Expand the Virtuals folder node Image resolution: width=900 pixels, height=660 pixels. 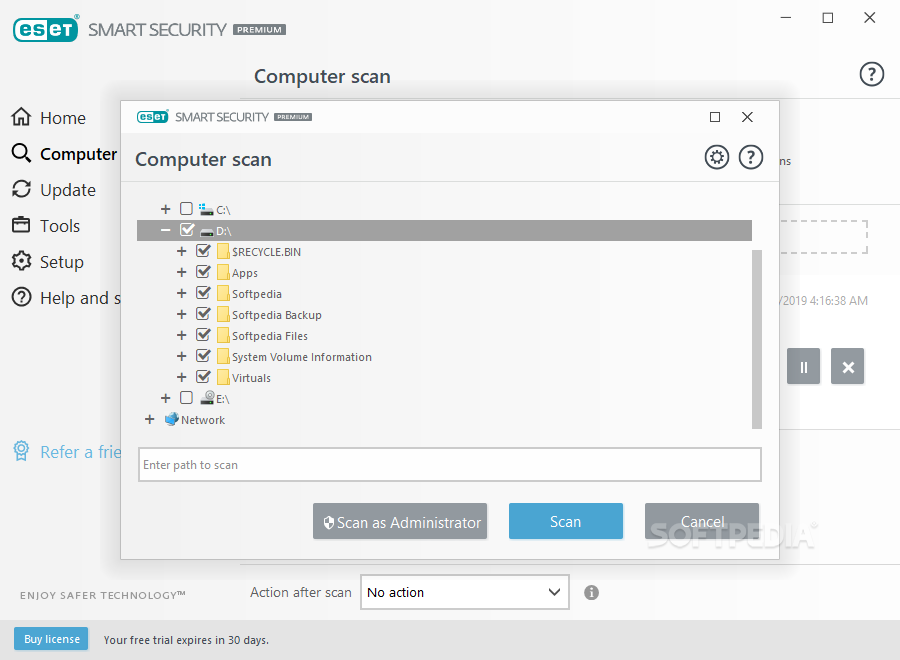click(x=181, y=376)
